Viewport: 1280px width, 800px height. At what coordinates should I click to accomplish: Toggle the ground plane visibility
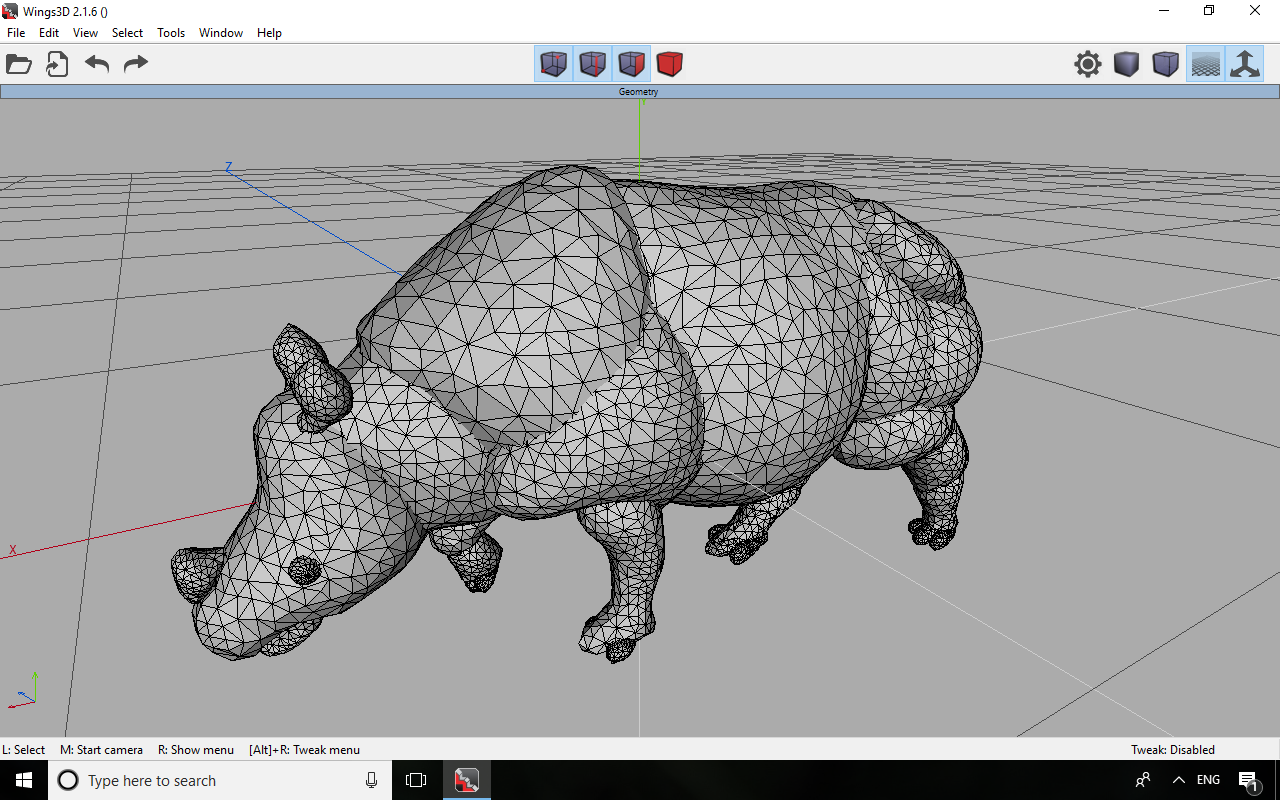coord(1206,63)
